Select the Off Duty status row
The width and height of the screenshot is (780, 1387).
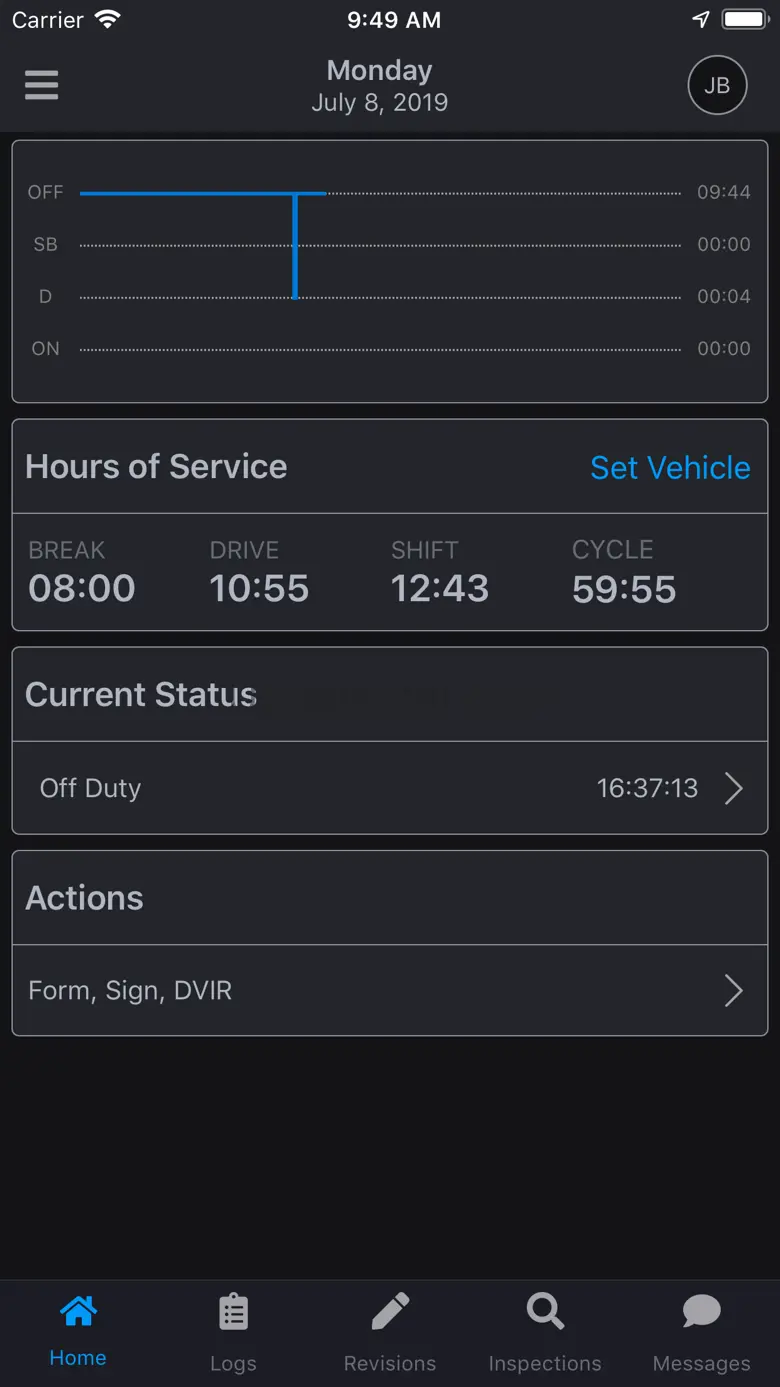coord(300,788)
